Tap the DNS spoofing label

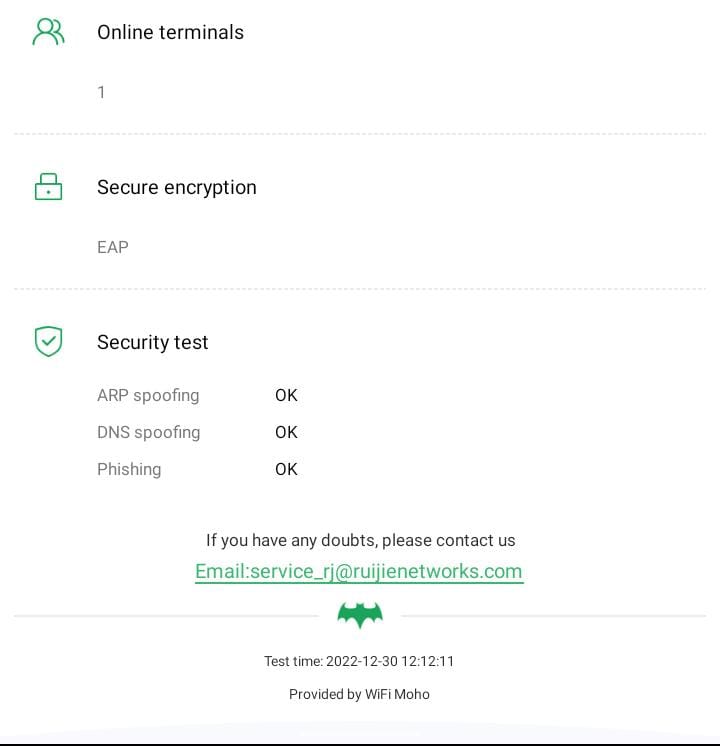[148, 432]
